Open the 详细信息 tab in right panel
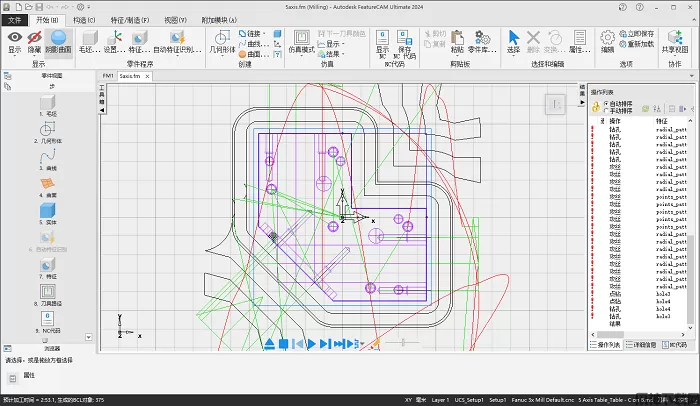This screenshot has width=700, height=406. pos(640,344)
